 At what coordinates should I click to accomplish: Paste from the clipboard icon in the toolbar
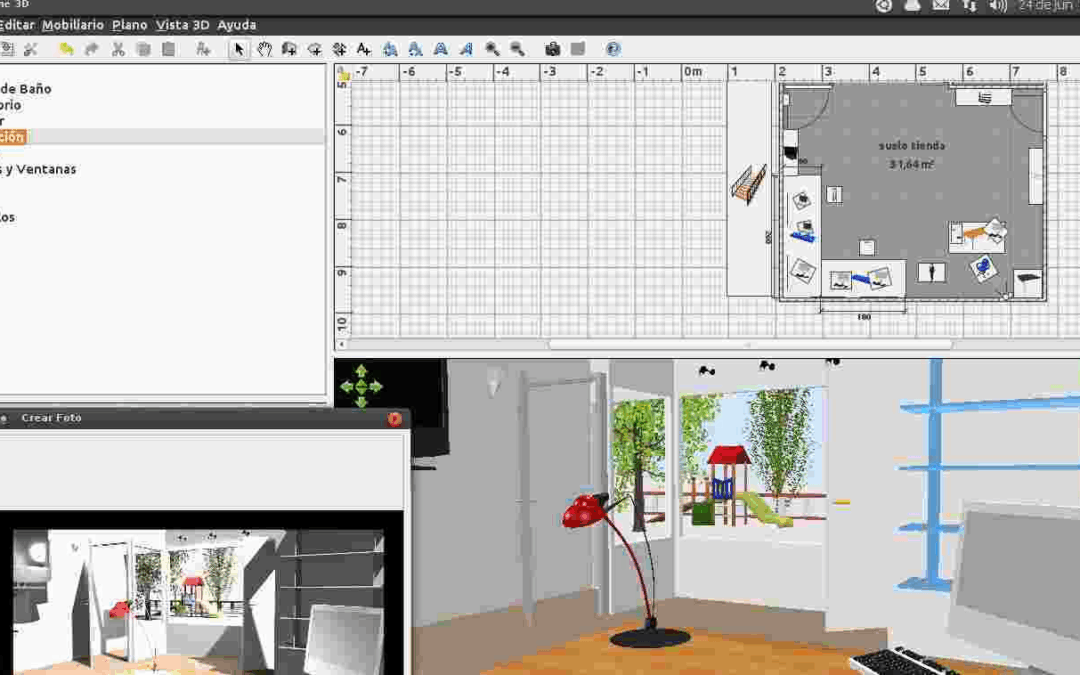tap(168, 49)
